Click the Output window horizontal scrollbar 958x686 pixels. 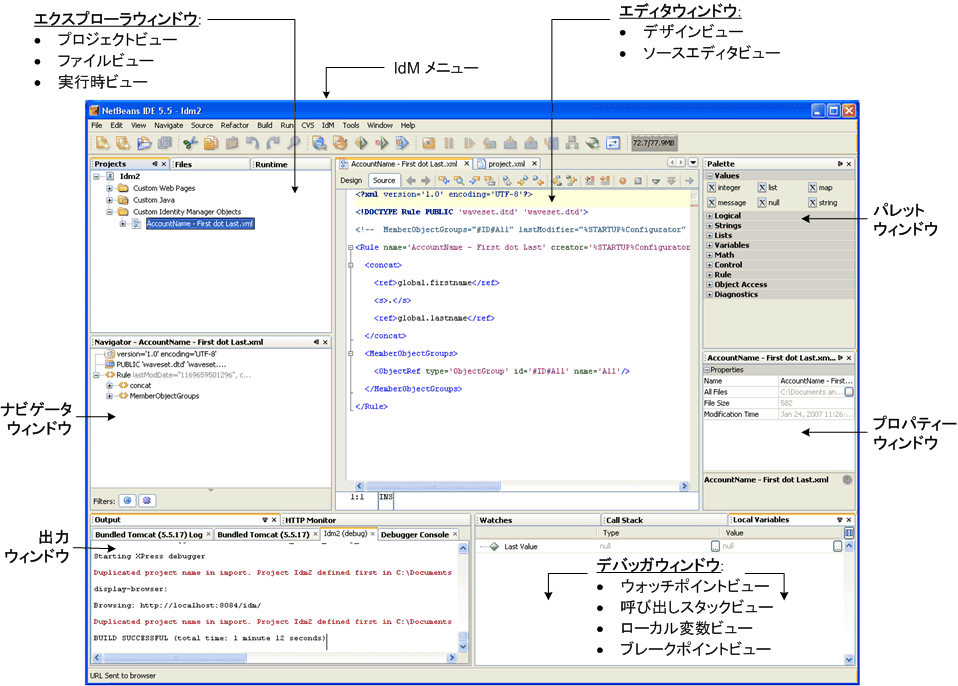pos(274,658)
